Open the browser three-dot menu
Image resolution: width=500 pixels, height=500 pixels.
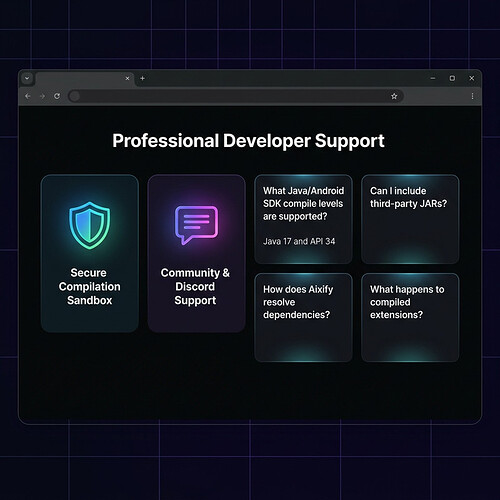[x=472, y=96]
